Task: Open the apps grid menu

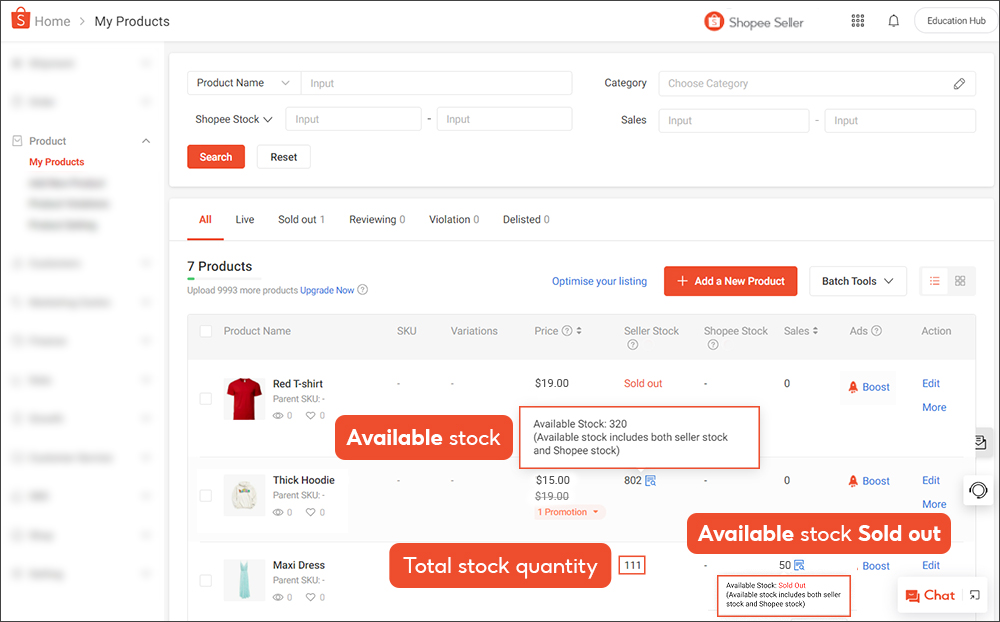Action: 857,19
